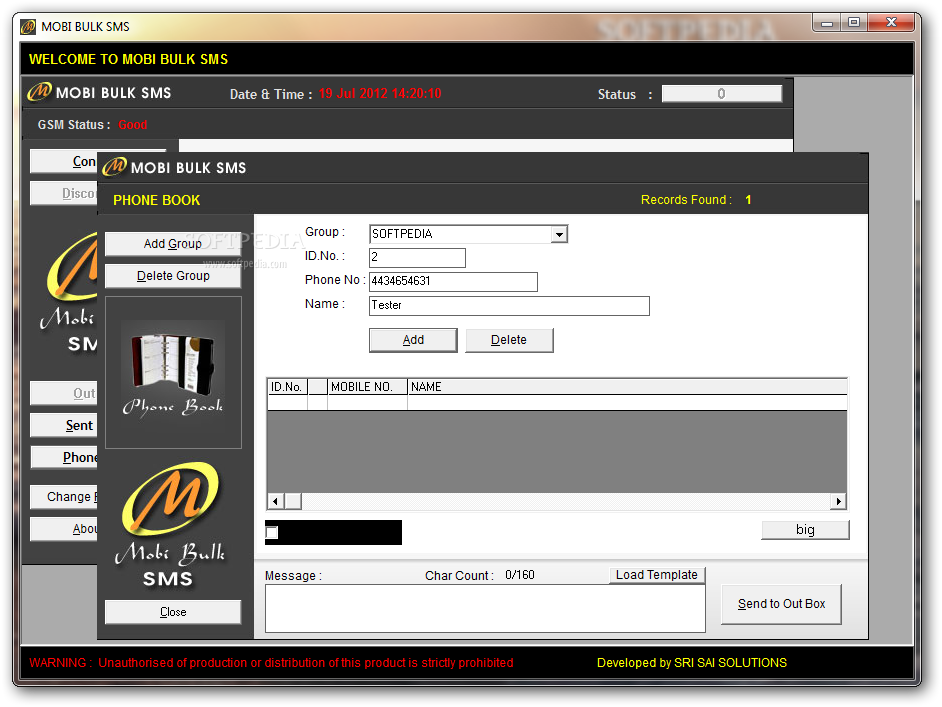Select the SOFTPEDIA group combo box

click(x=468, y=234)
